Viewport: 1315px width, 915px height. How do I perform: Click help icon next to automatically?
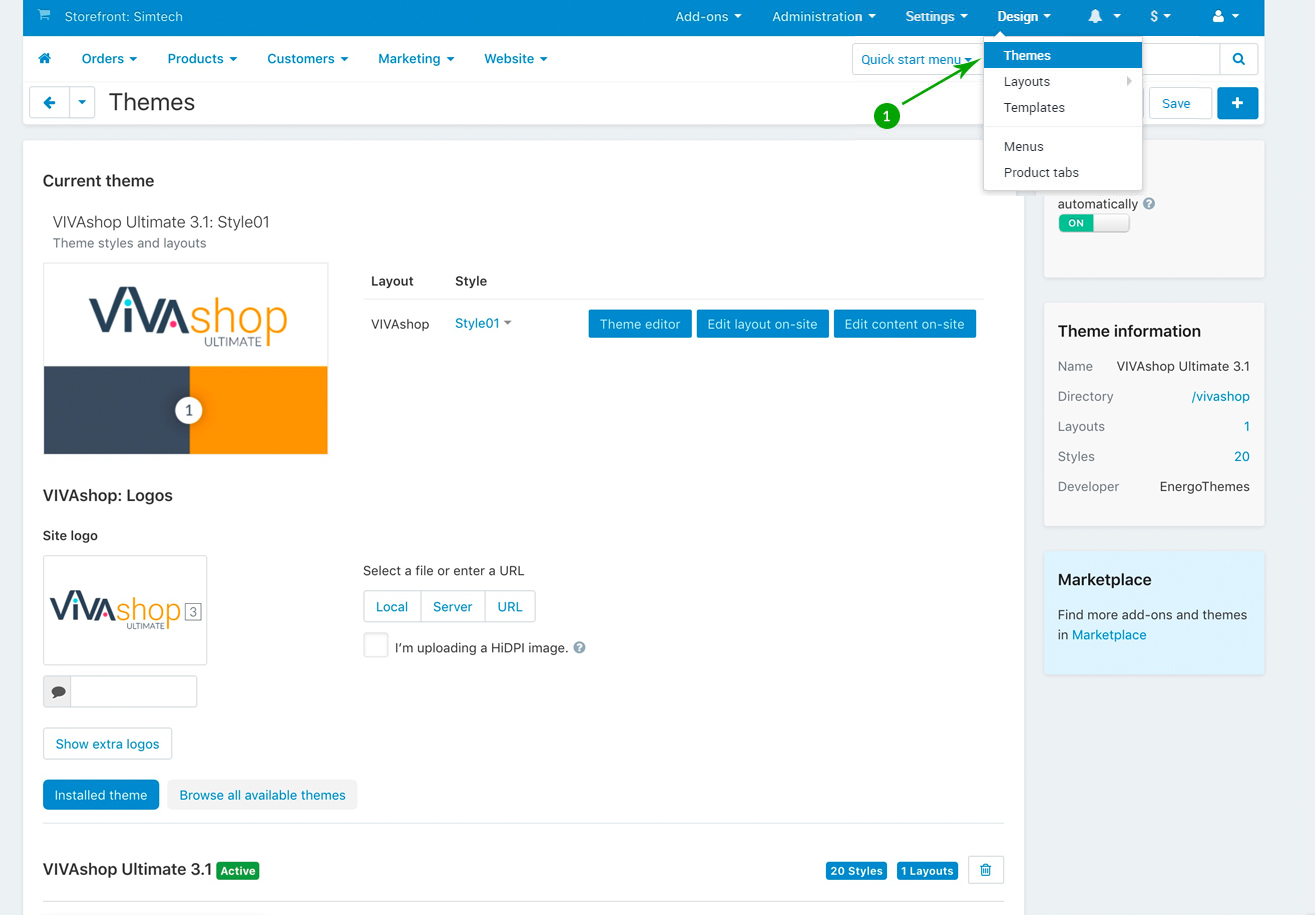tap(1149, 203)
